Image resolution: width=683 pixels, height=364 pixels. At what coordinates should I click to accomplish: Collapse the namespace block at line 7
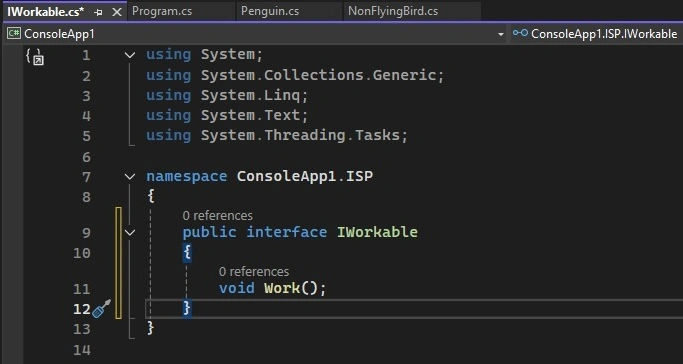(x=130, y=177)
